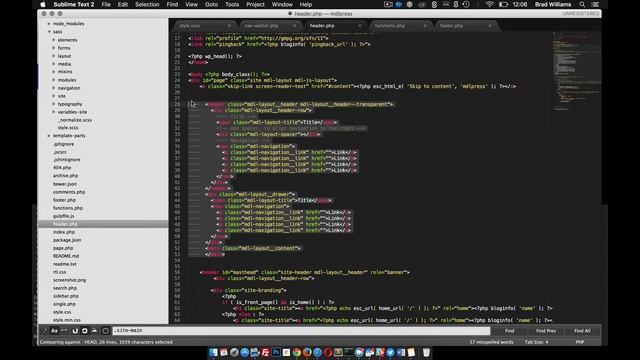Toggle regular expression search in find bar
The height and width of the screenshot is (360, 640).
point(45,331)
